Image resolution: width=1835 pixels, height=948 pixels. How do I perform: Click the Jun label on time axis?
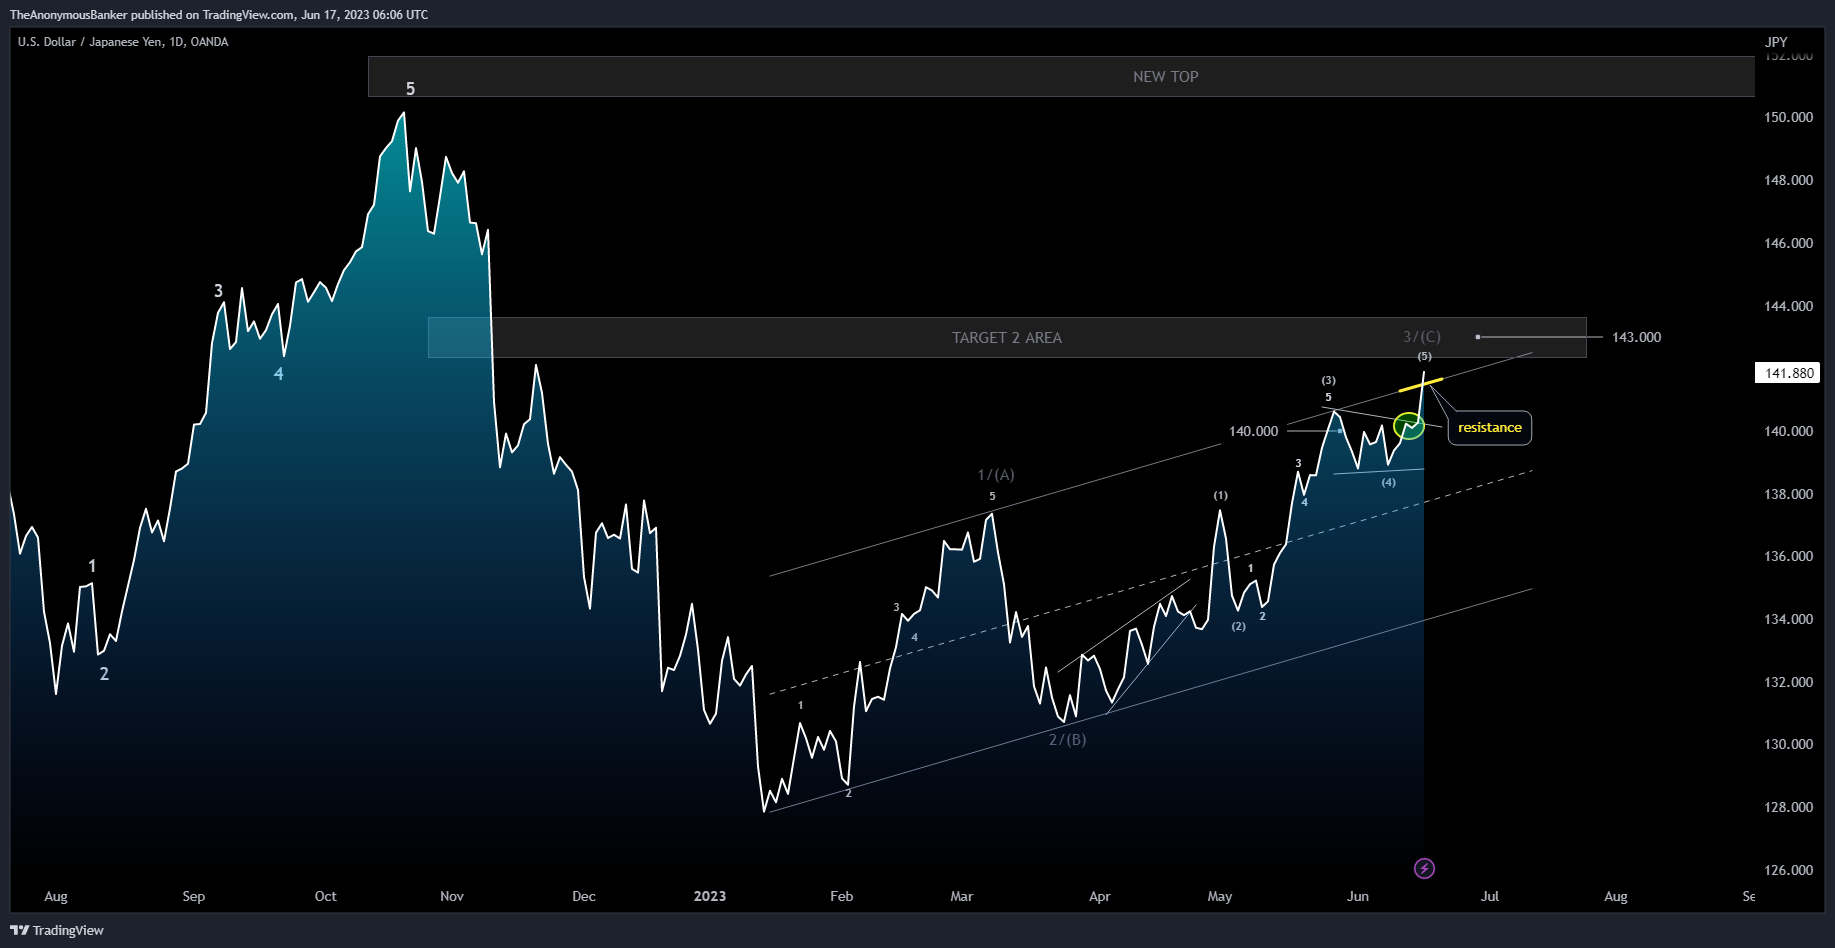1358,896
